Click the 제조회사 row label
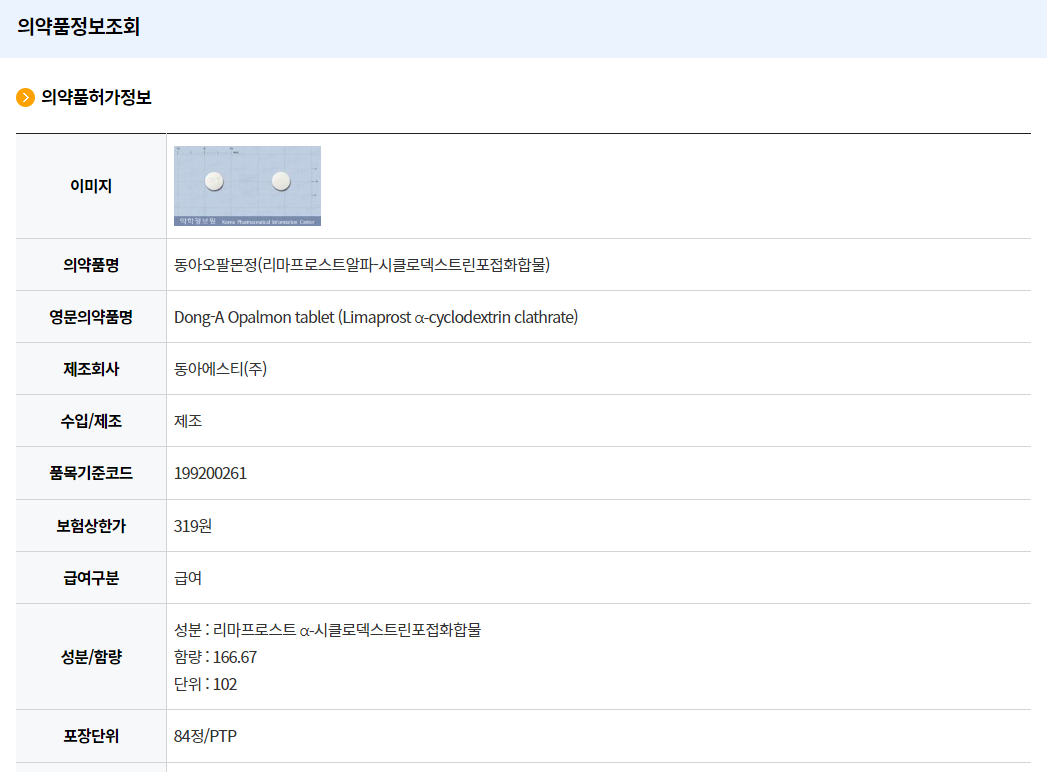The image size is (1047, 772). 91,369
